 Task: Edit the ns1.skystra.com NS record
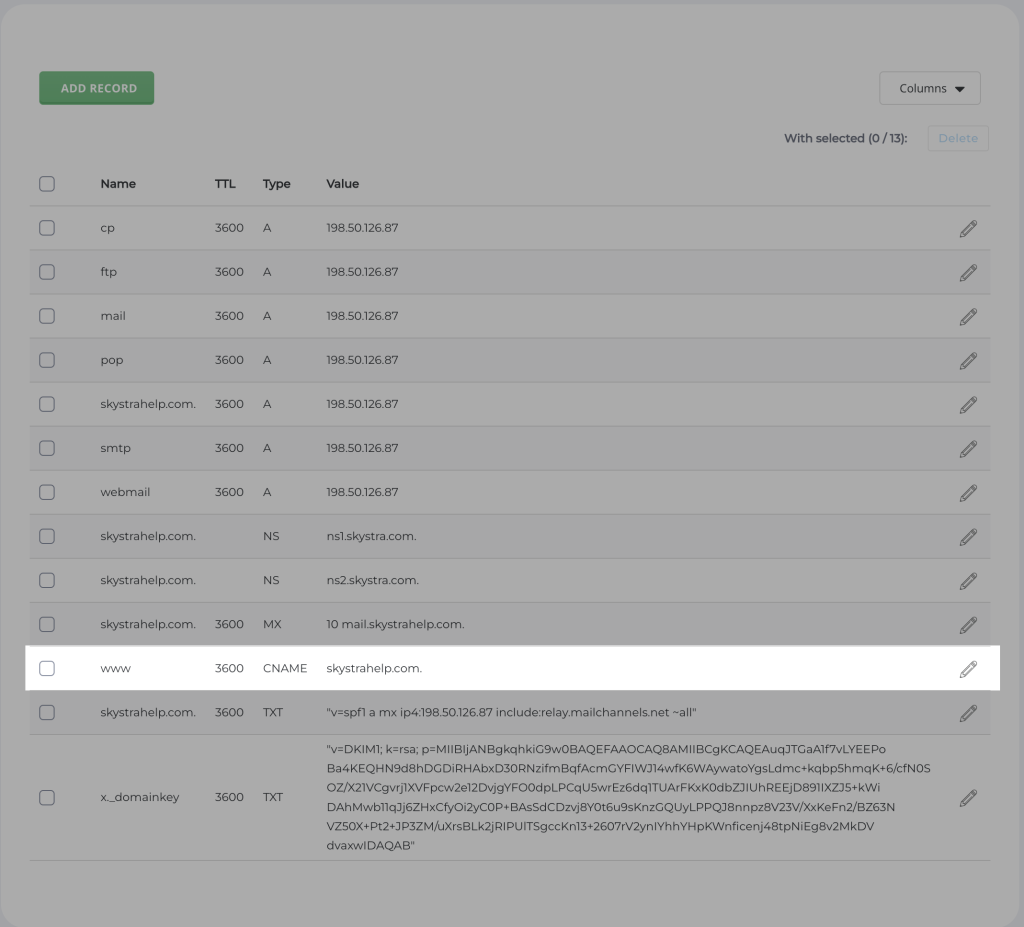click(x=967, y=537)
